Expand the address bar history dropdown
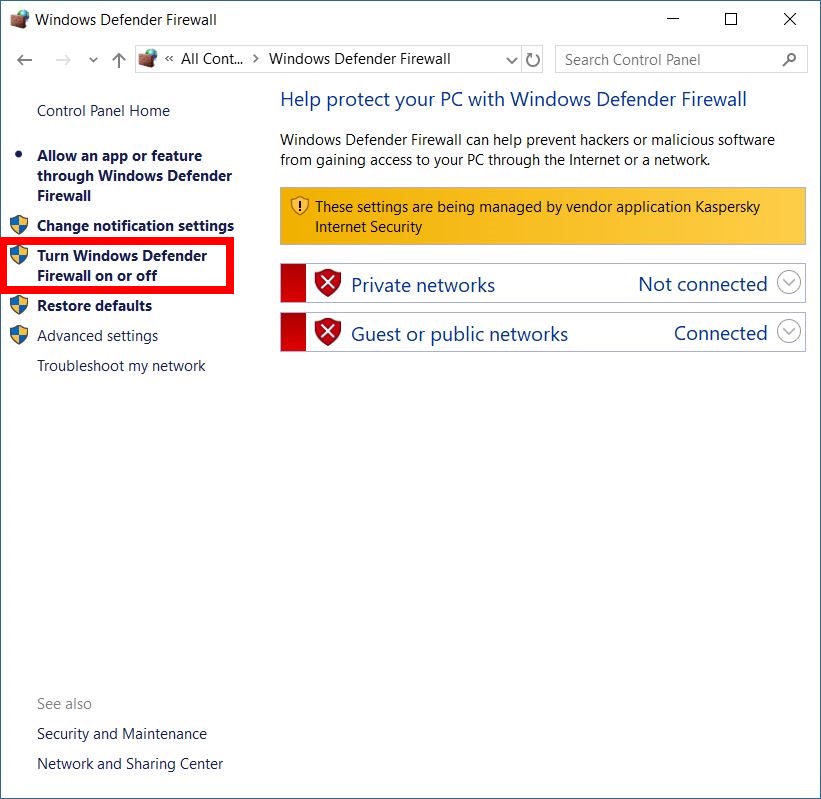821x799 pixels. (x=512, y=60)
